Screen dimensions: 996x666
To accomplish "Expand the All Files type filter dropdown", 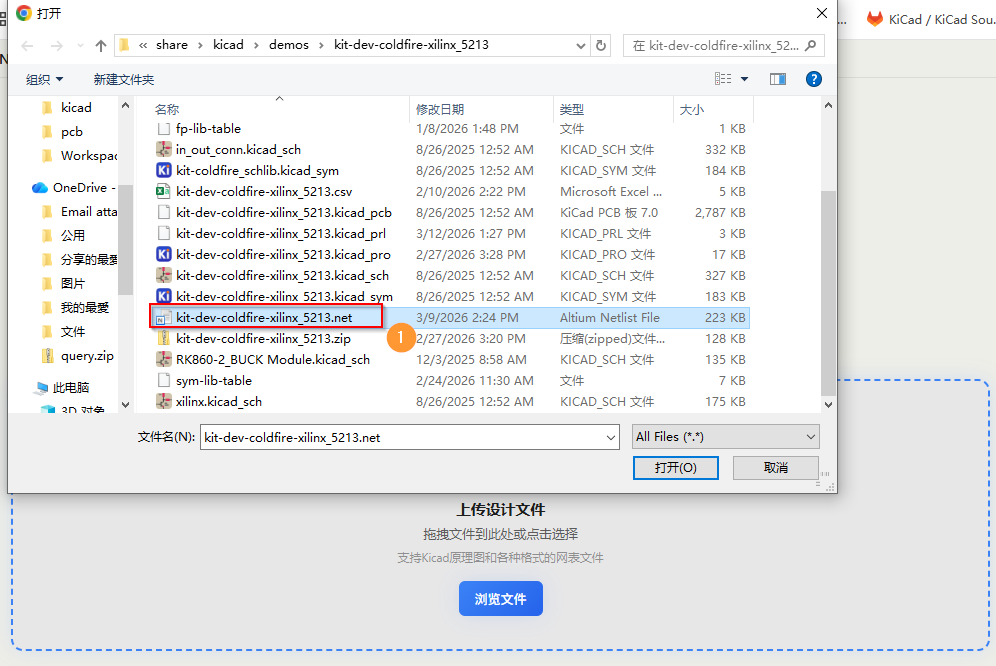I will (x=725, y=437).
